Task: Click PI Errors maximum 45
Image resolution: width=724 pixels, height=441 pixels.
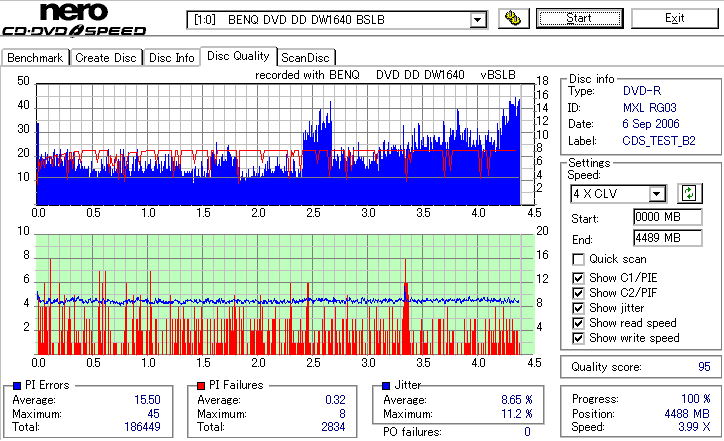Action: (x=153, y=413)
